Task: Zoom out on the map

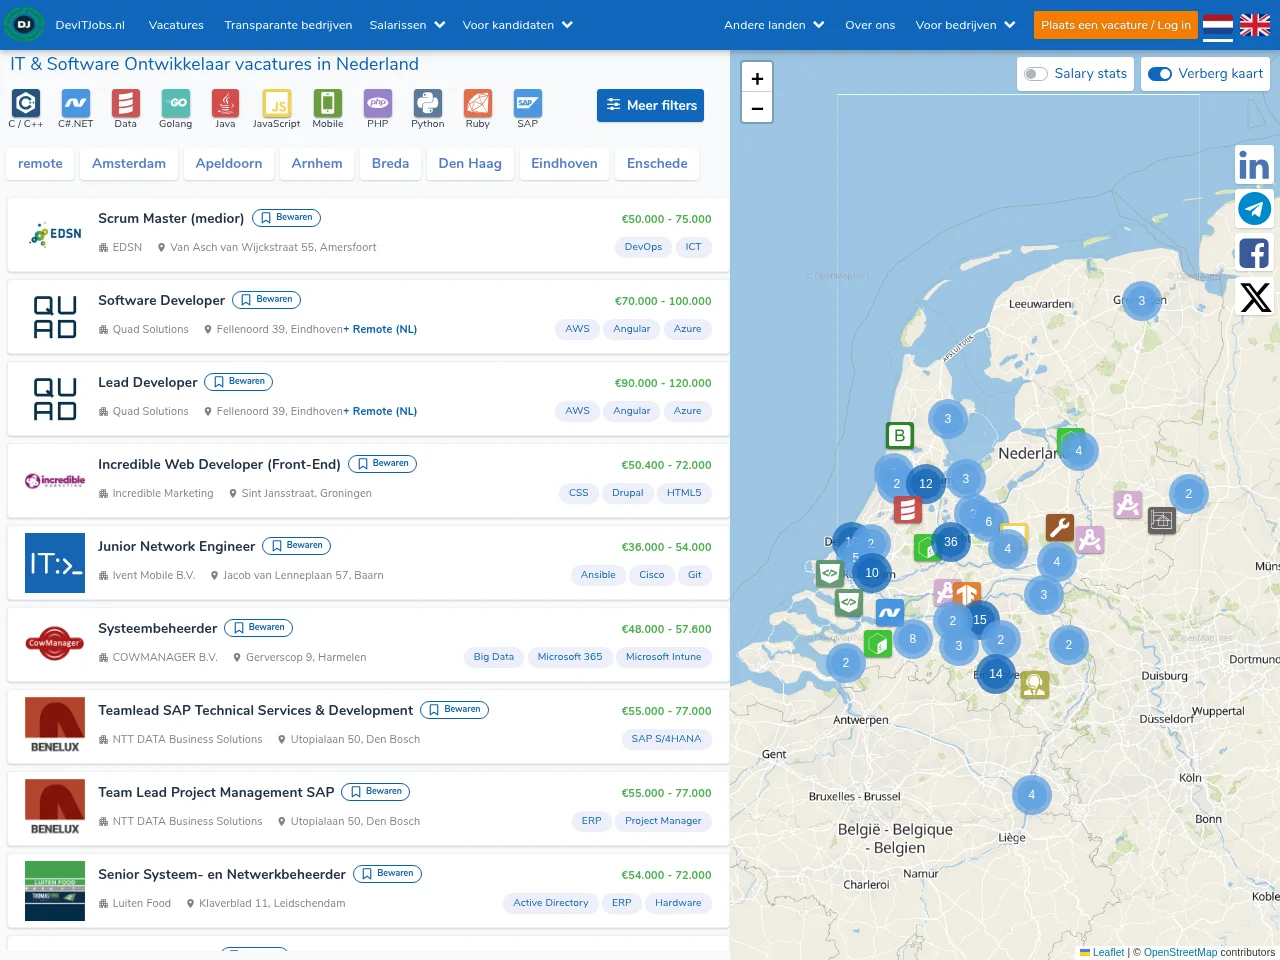Action: (x=757, y=108)
